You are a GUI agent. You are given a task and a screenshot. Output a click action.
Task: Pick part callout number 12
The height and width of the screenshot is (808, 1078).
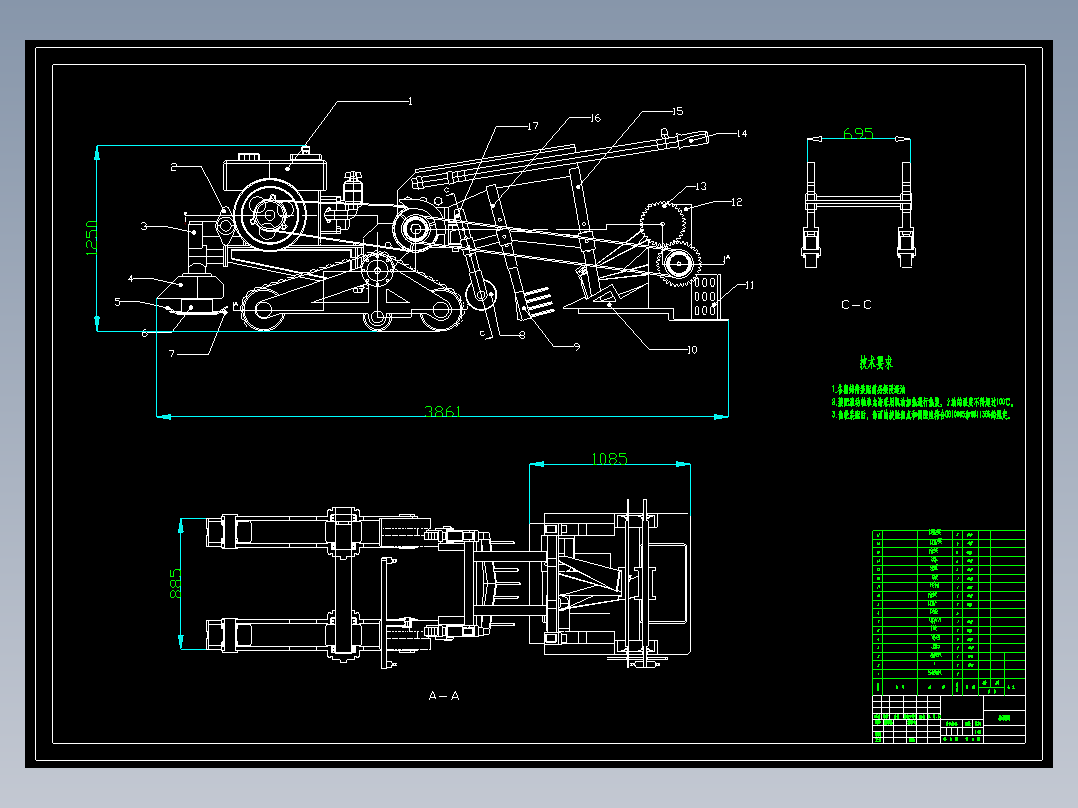click(736, 202)
